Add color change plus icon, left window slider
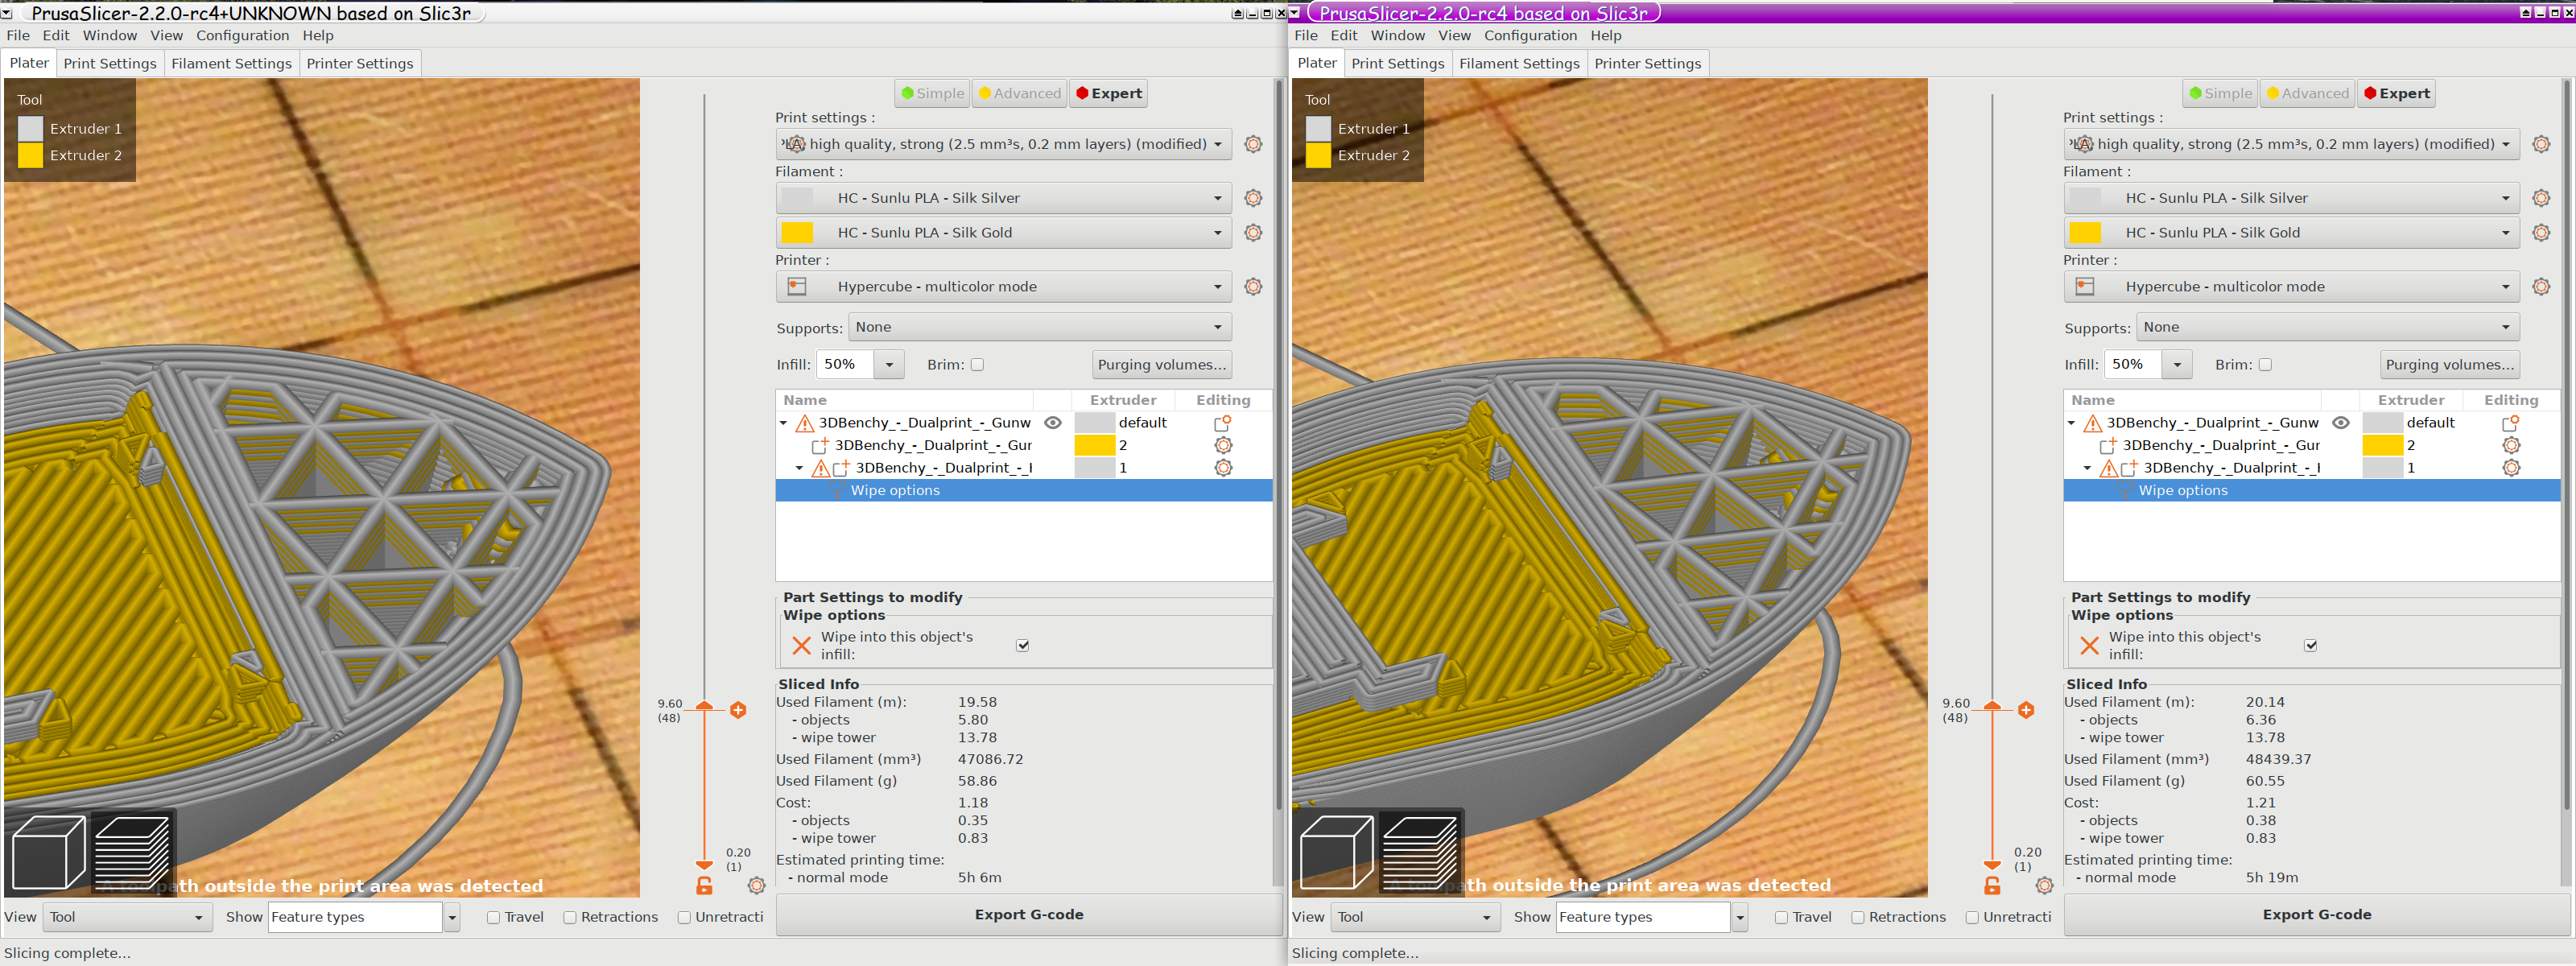This screenshot has width=2576, height=966. (738, 710)
